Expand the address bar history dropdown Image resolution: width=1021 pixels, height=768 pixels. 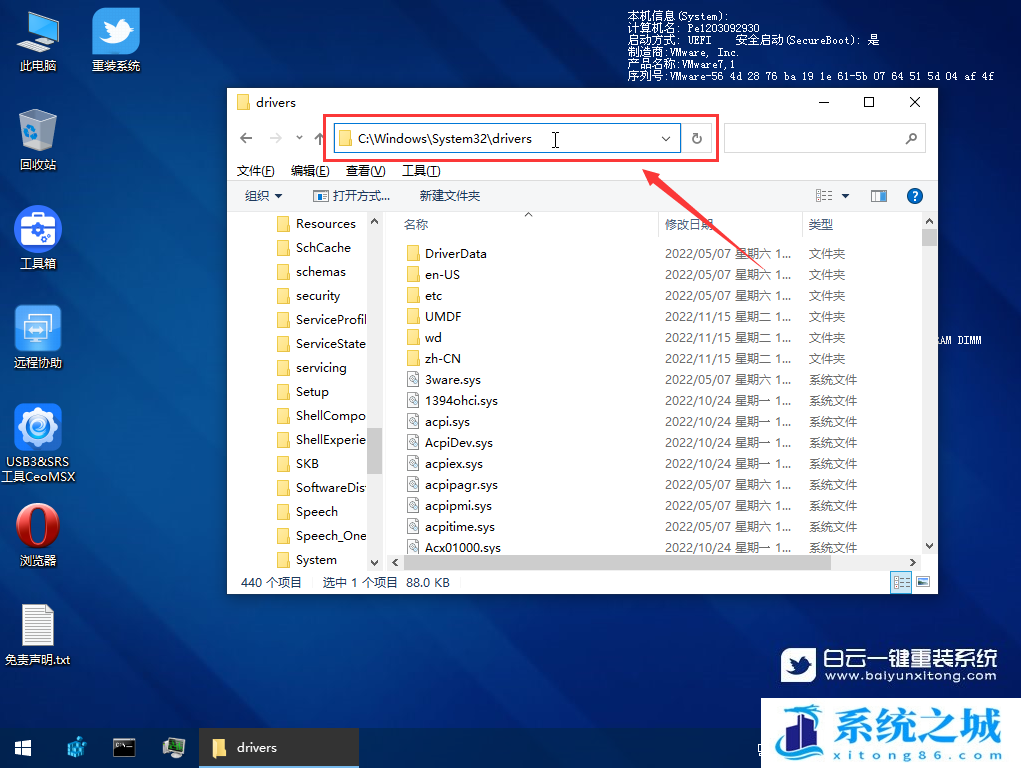665,138
